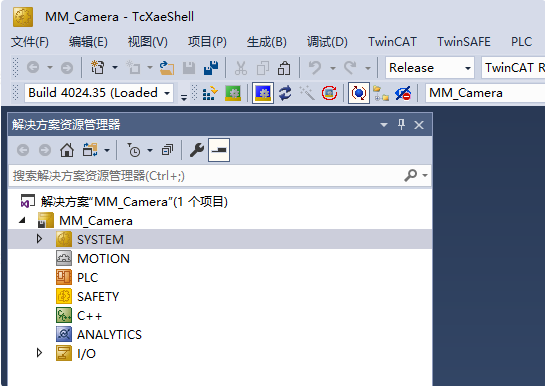Click the Properties wrench icon
The image size is (545, 386).
[x=197, y=150]
